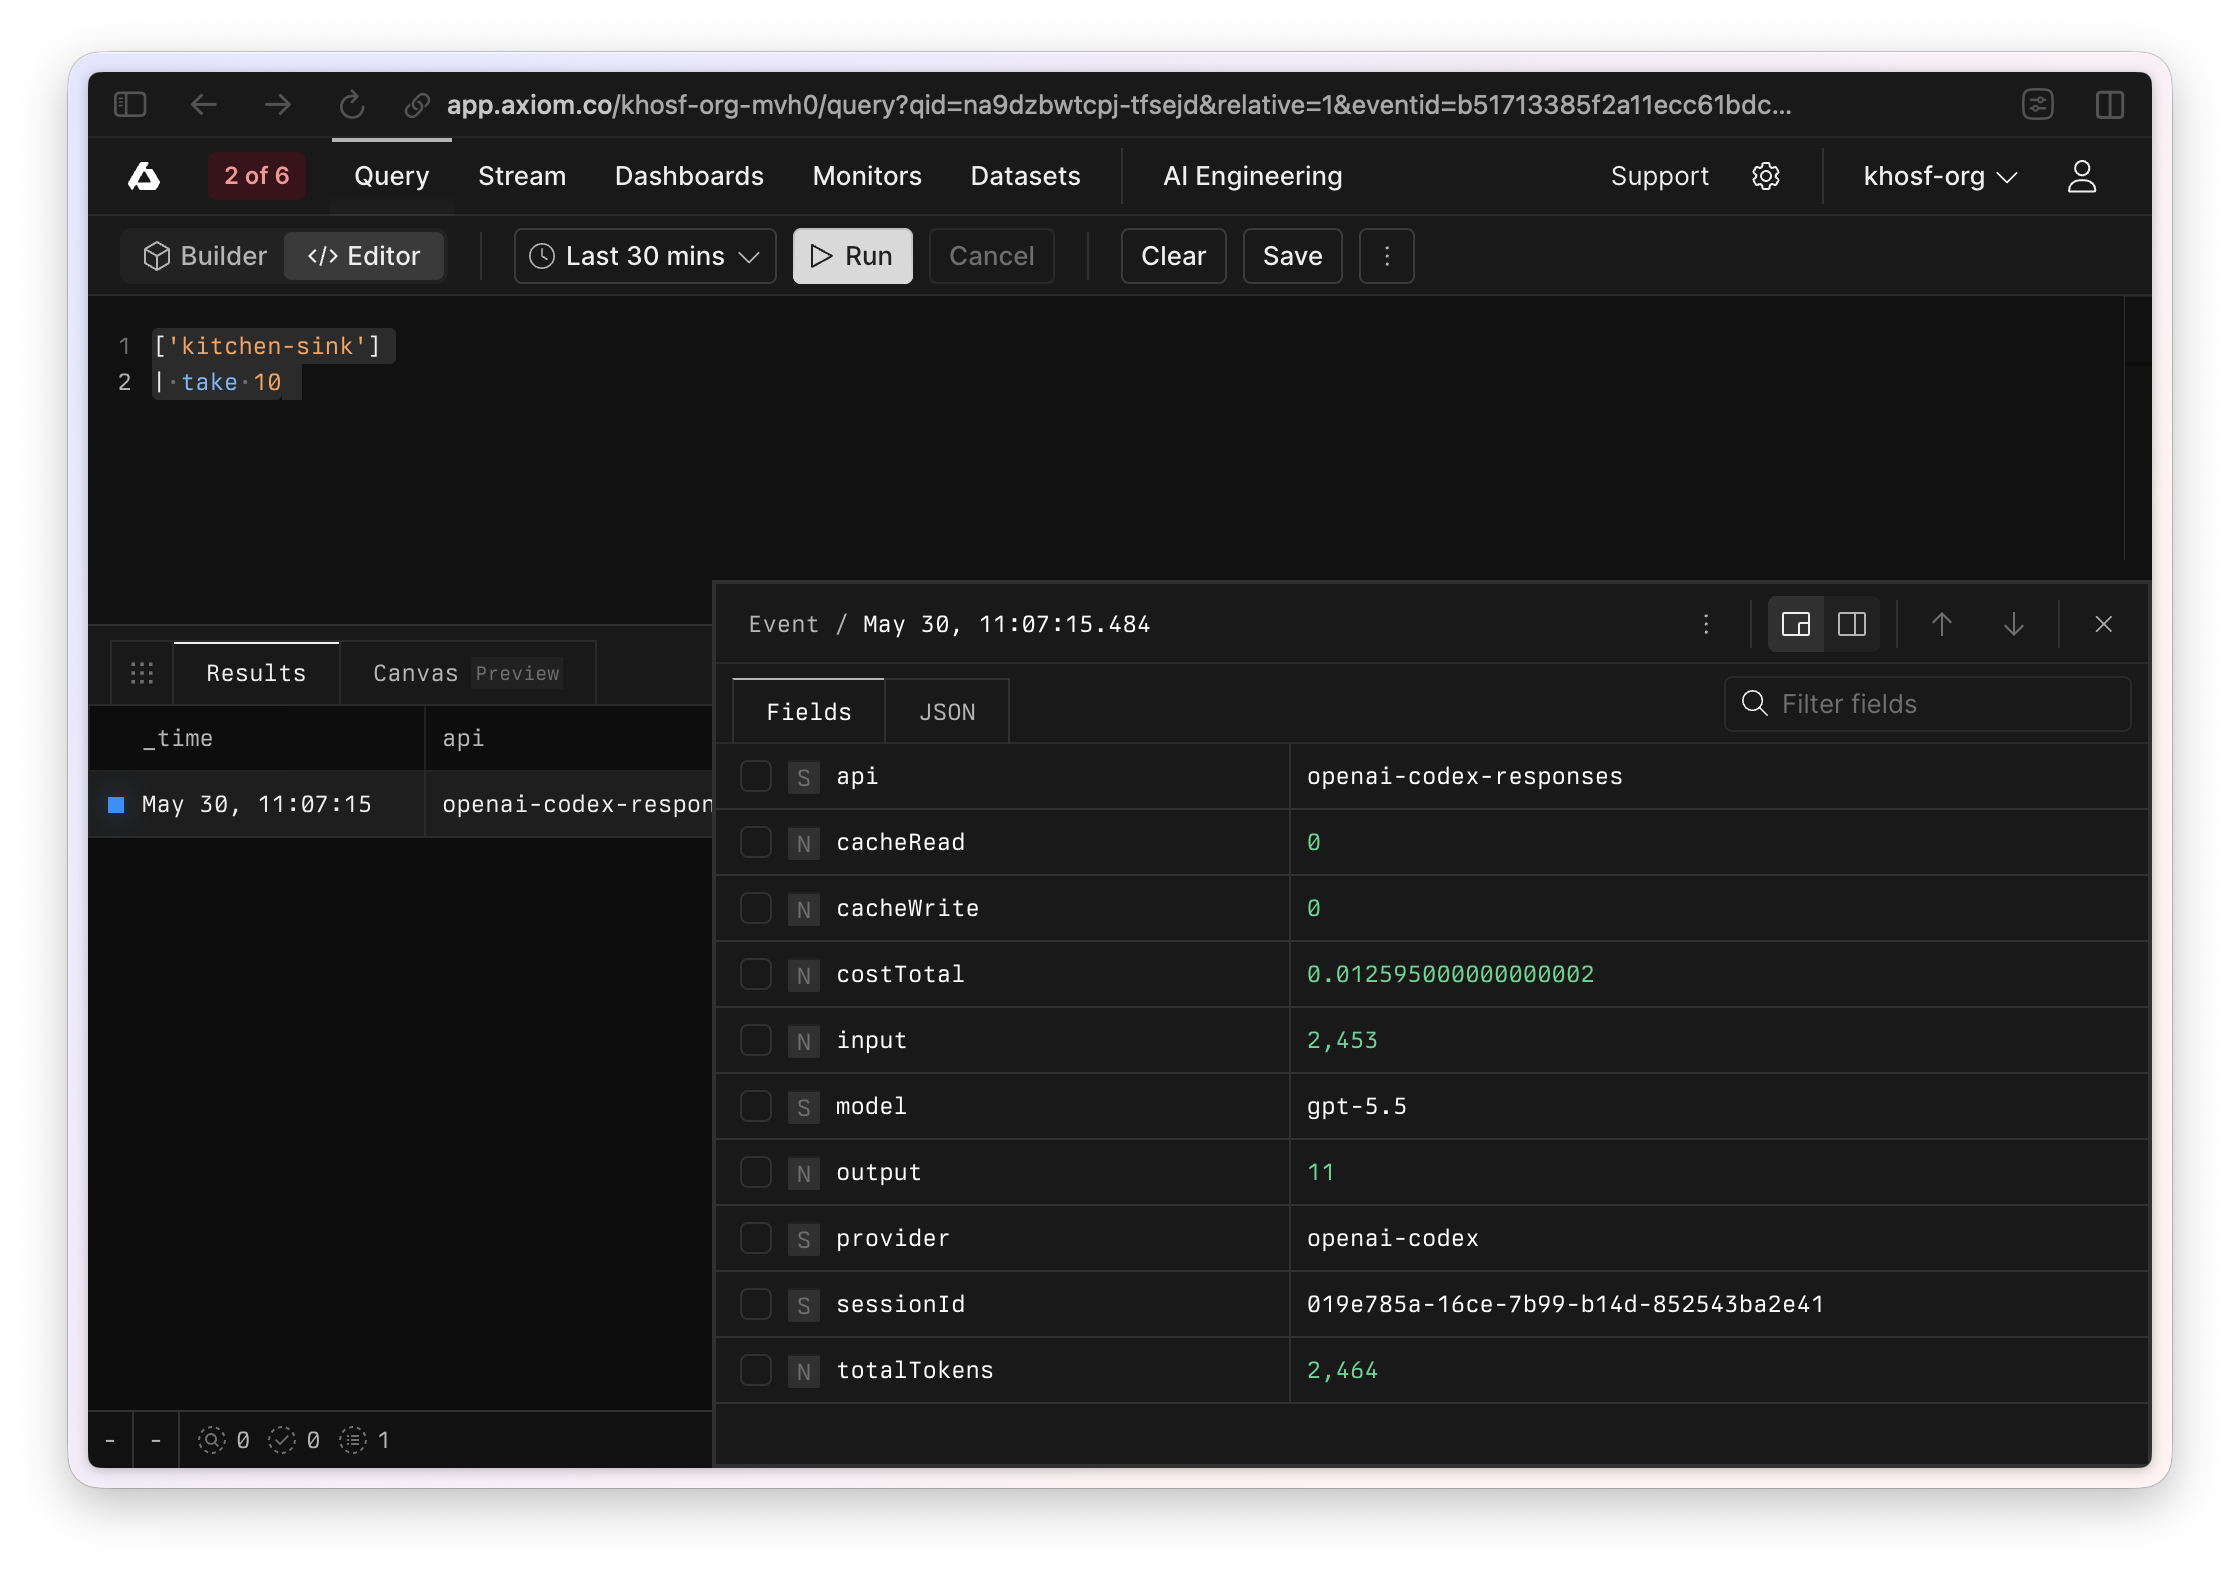This screenshot has width=2240, height=1572.
Task: Click the link icon beside the URL
Action: click(417, 104)
